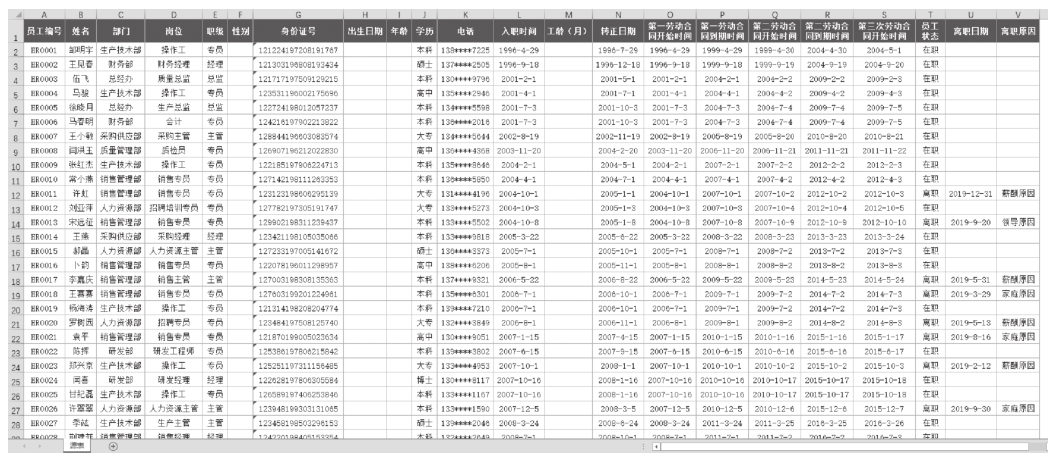Click the previous sheet navigation arrow

25,447
